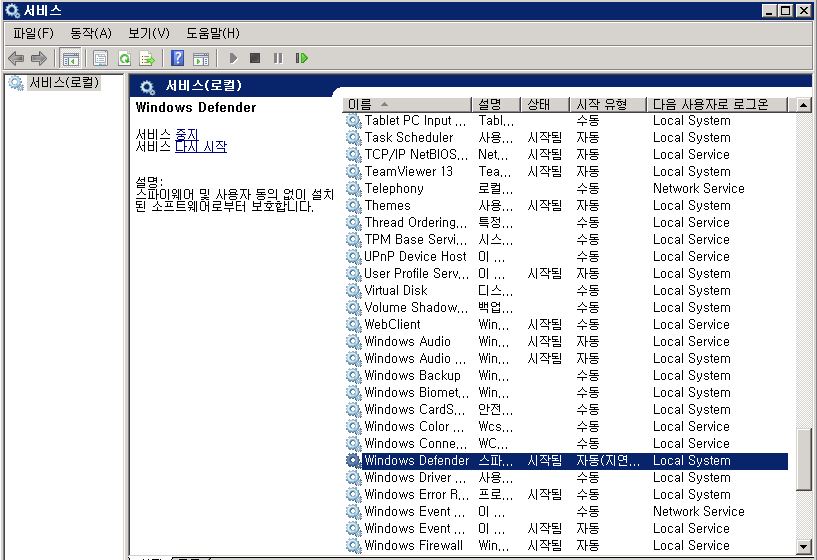
Task: Select the Windows Error R... row
Action: 565,494
